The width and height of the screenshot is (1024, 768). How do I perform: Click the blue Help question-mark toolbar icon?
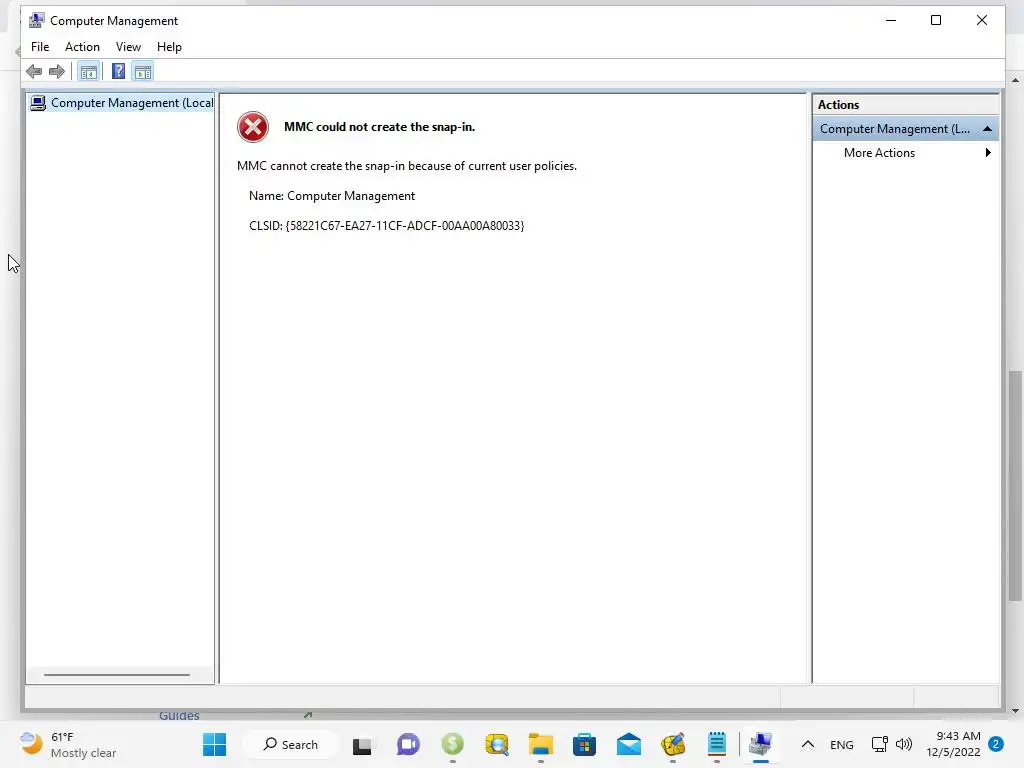(118, 71)
